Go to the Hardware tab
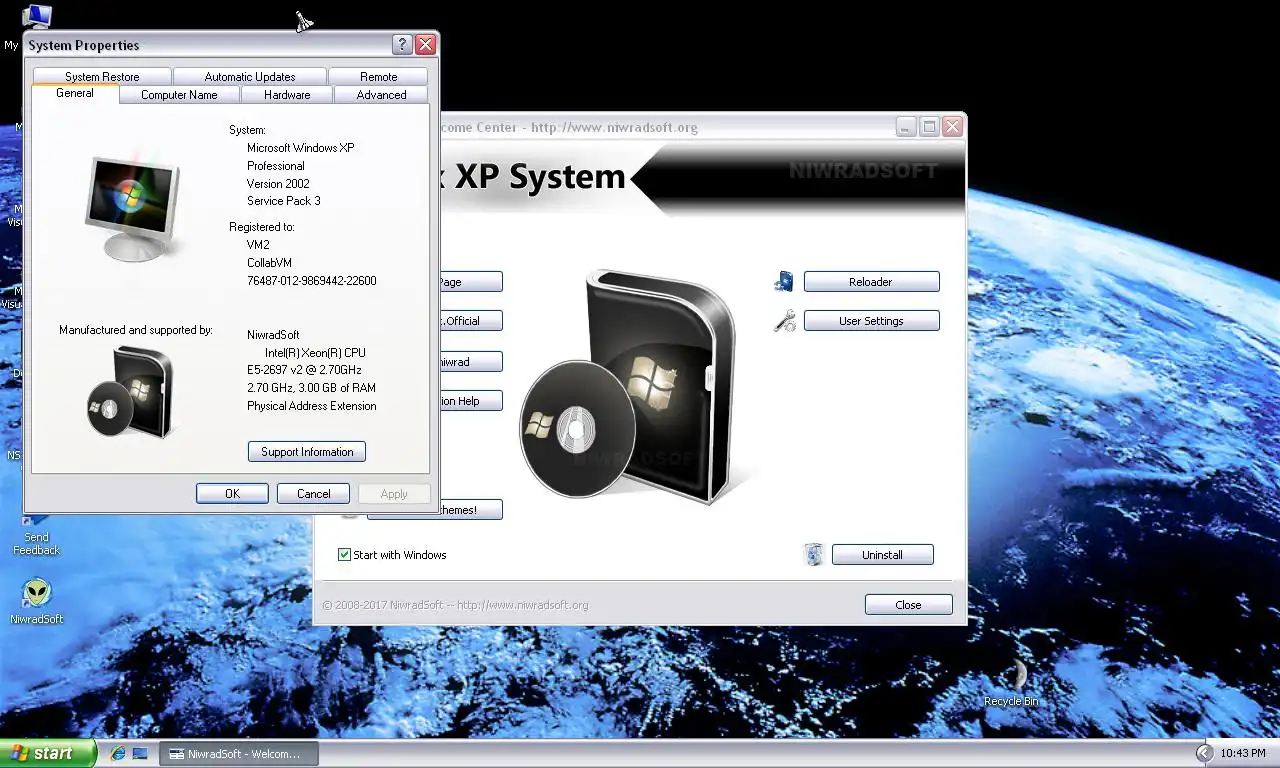 pyautogui.click(x=287, y=95)
